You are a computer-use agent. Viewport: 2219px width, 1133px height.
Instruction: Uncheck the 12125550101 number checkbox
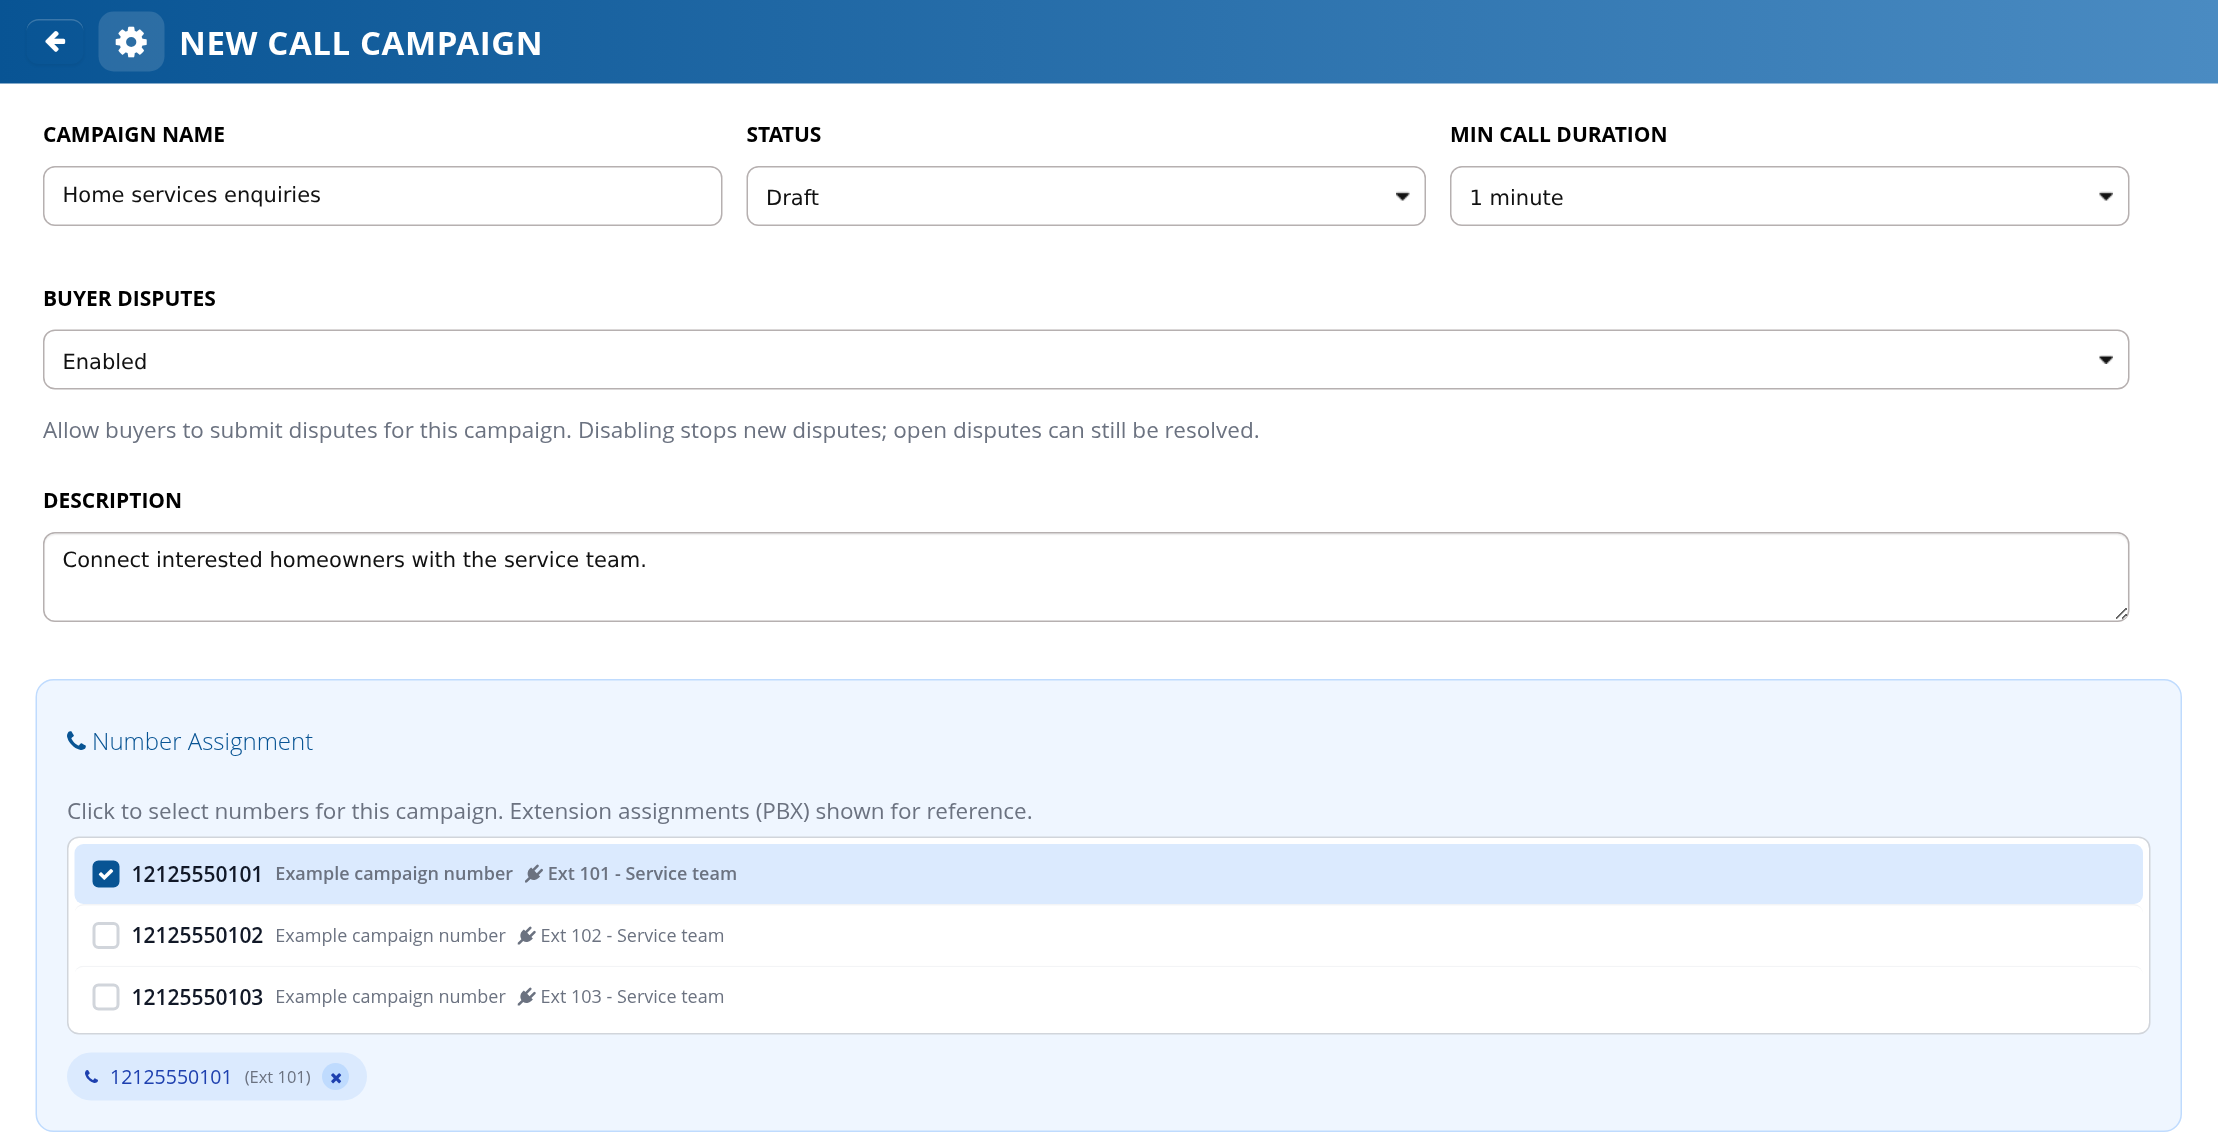[106, 874]
